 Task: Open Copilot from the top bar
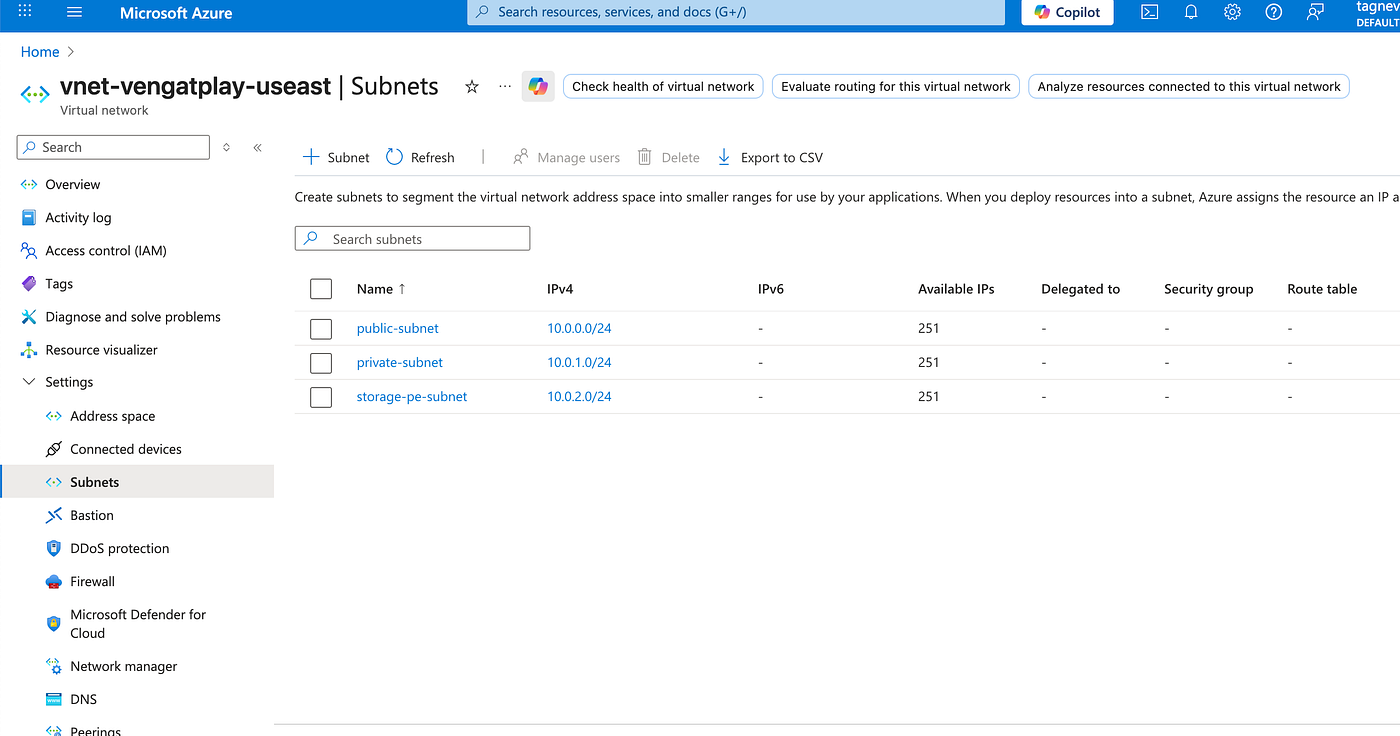coord(1067,12)
